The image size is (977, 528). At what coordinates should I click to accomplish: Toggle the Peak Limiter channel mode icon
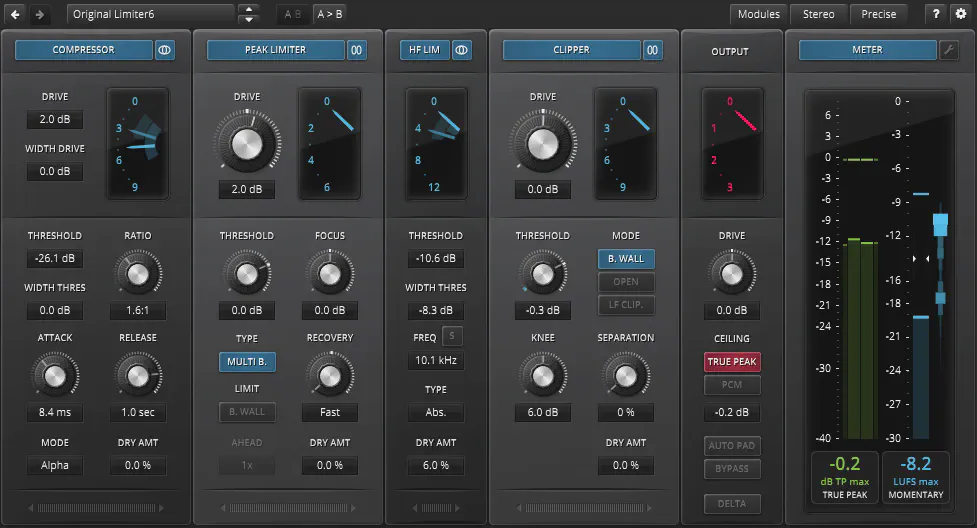[x=357, y=50]
